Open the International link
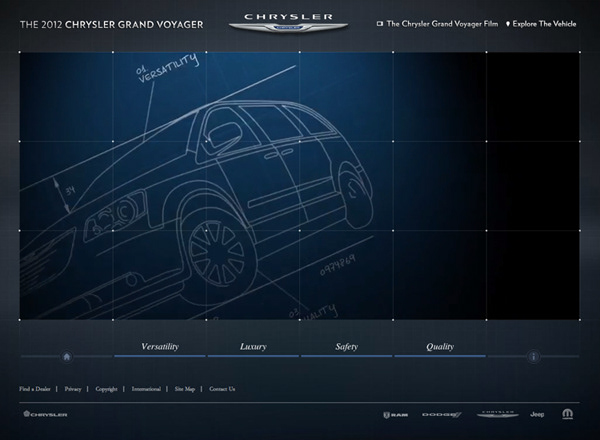This screenshot has height=440, width=600. pyautogui.click(x=146, y=389)
